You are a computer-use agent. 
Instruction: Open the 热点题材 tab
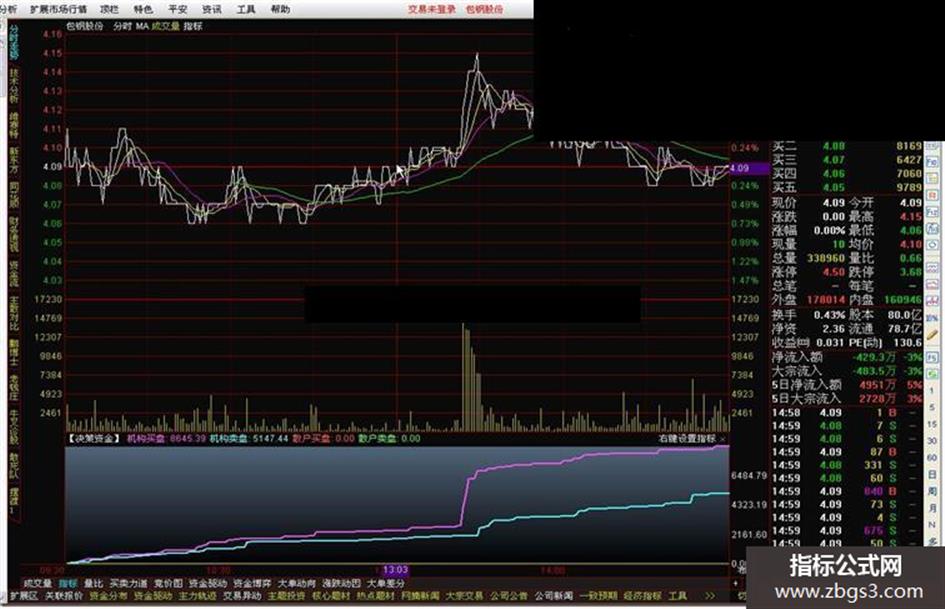click(x=375, y=596)
